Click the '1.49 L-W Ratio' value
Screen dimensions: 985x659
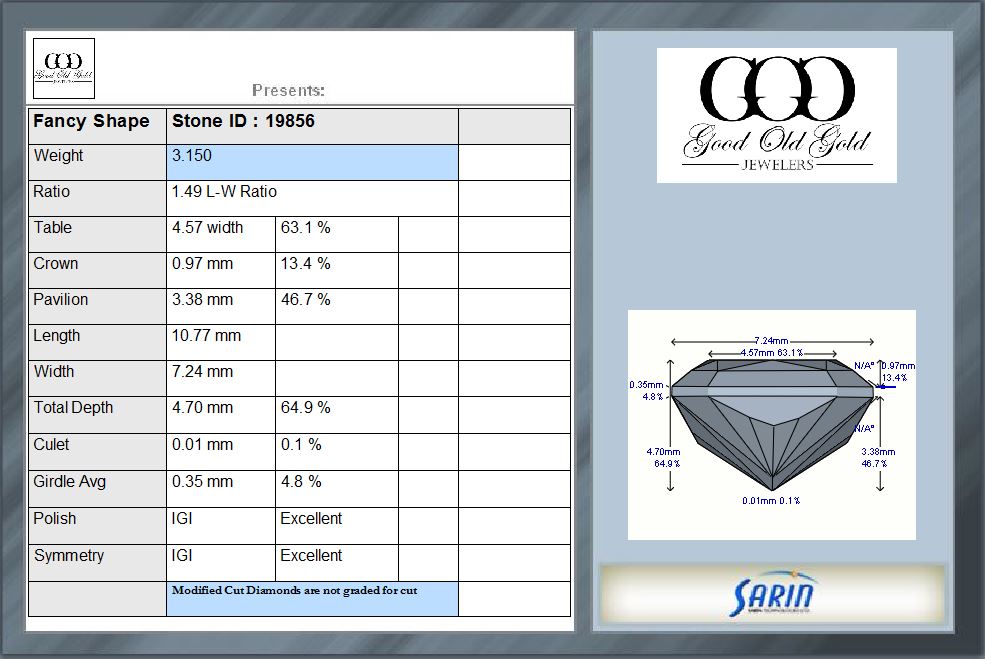tap(312, 199)
